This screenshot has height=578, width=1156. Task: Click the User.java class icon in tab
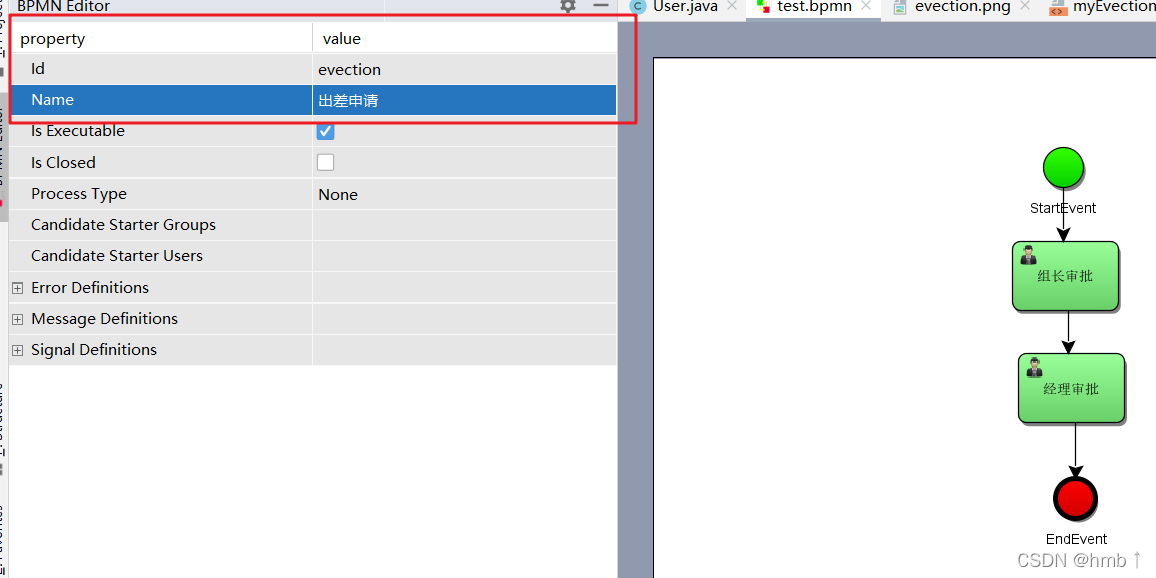click(x=639, y=7)
